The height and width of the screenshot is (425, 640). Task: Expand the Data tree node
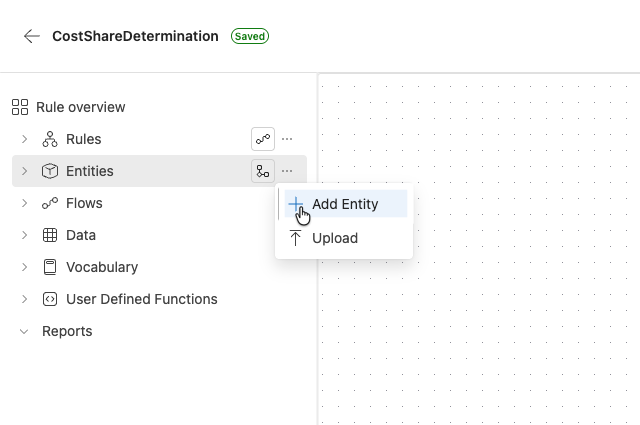(24, 235)
